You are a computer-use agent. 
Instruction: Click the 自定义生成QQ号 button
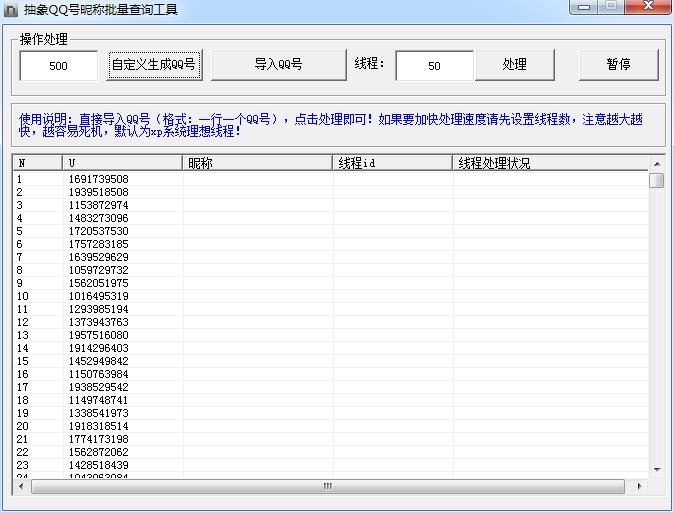point(153,65)
